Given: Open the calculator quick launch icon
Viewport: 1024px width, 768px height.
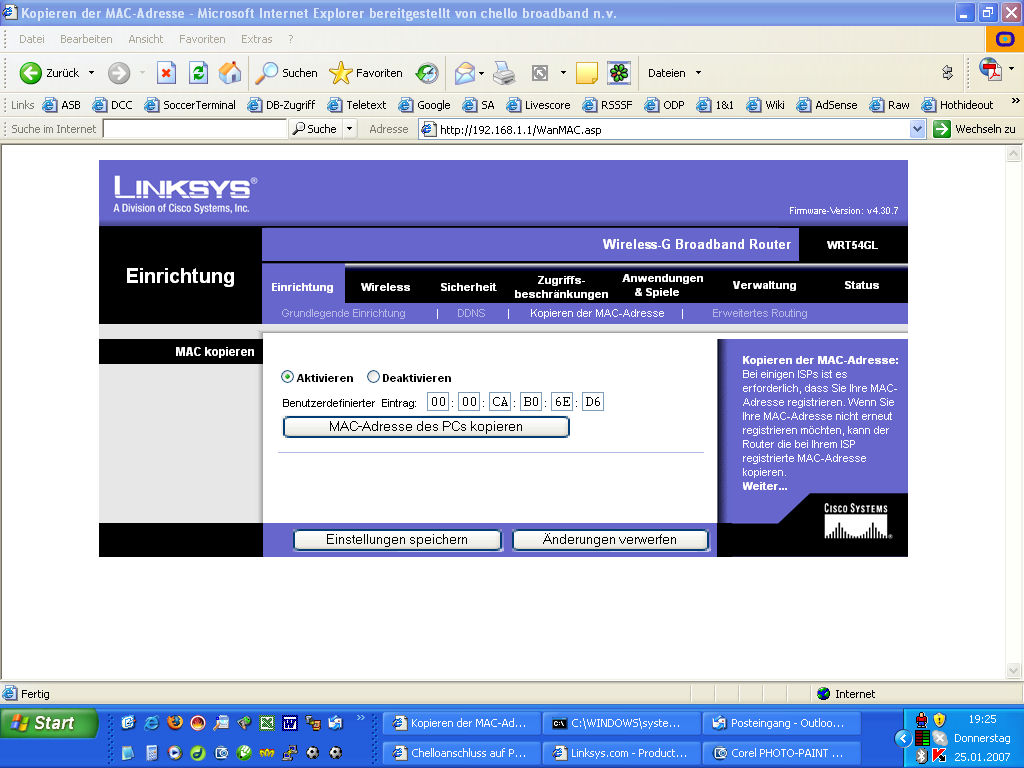Looking at the screenshot, I should click(x=152, y=752).
